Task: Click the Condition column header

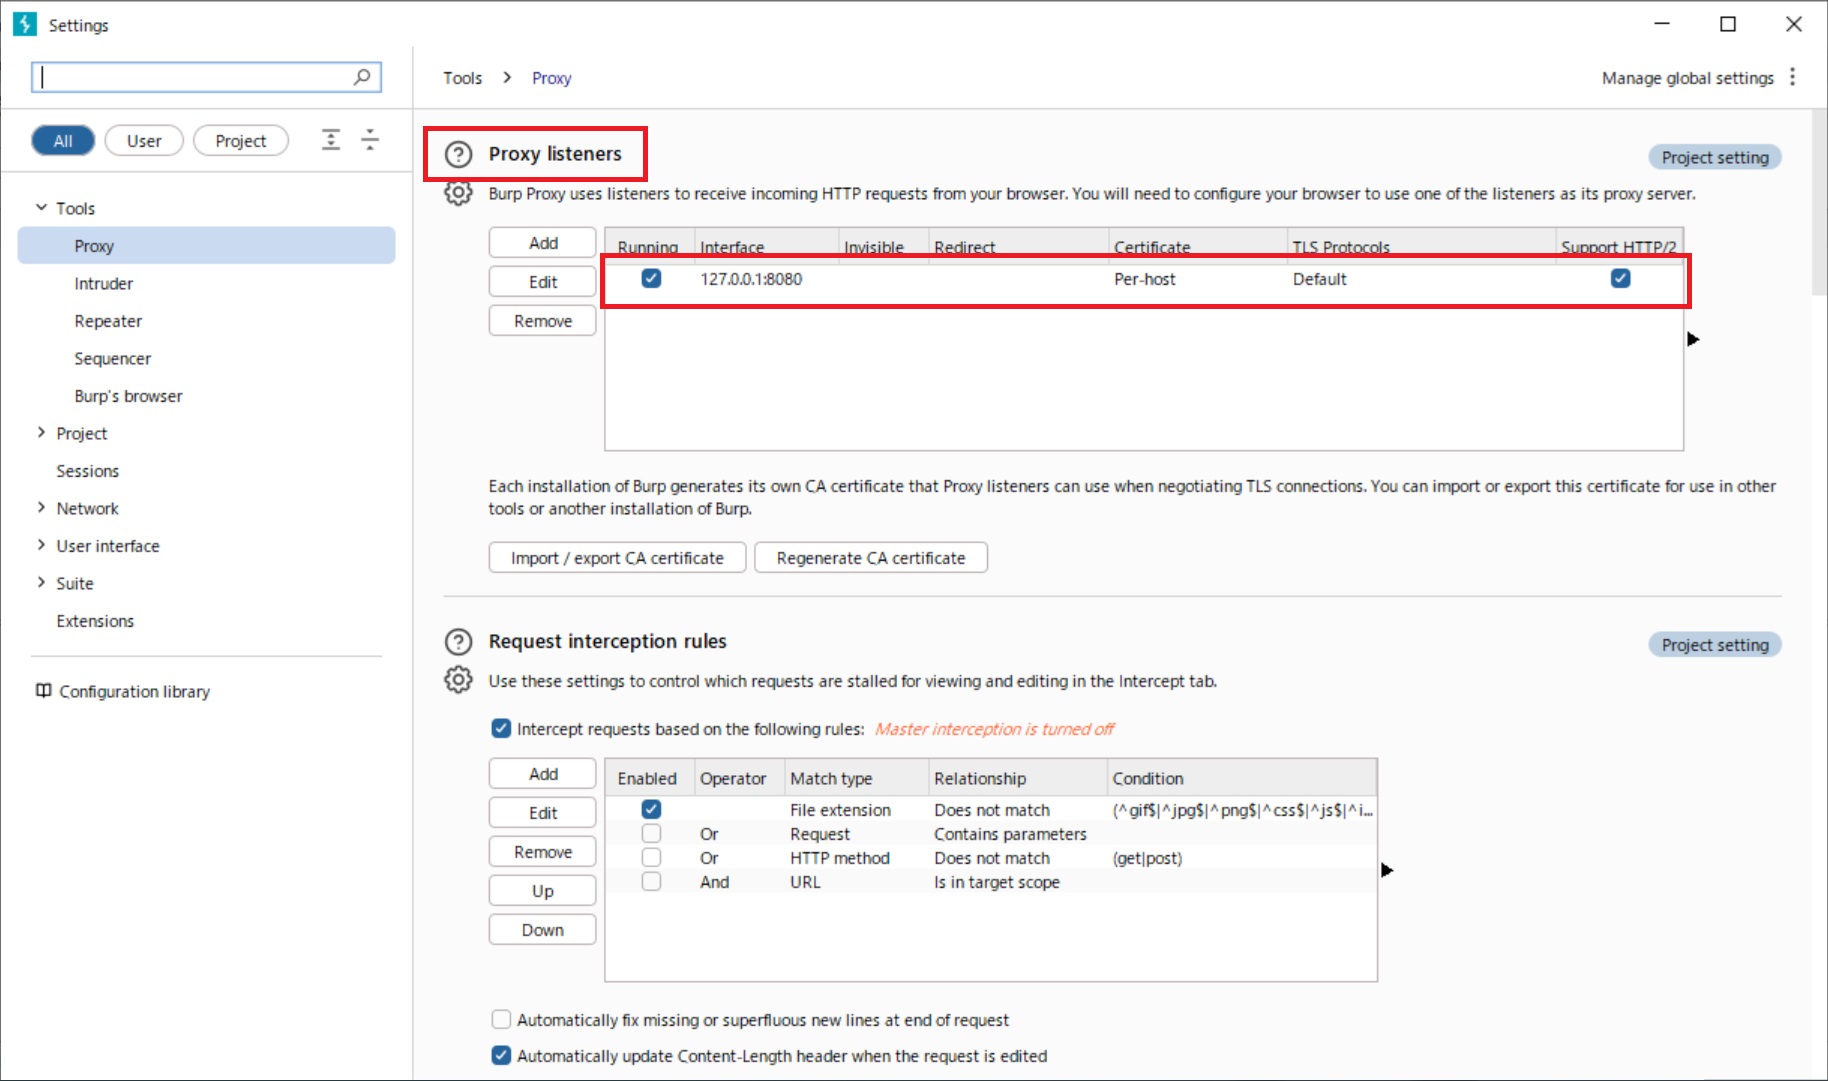Action: (x=1241, y=778)
